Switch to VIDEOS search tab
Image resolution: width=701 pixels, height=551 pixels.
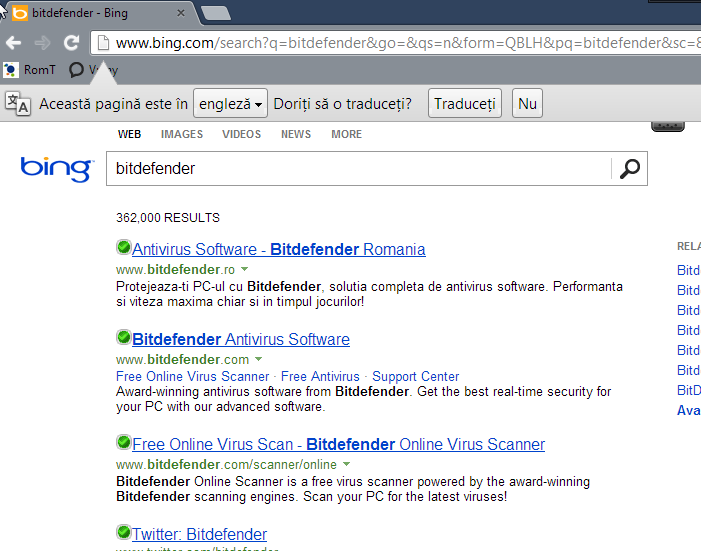point(241,134)
